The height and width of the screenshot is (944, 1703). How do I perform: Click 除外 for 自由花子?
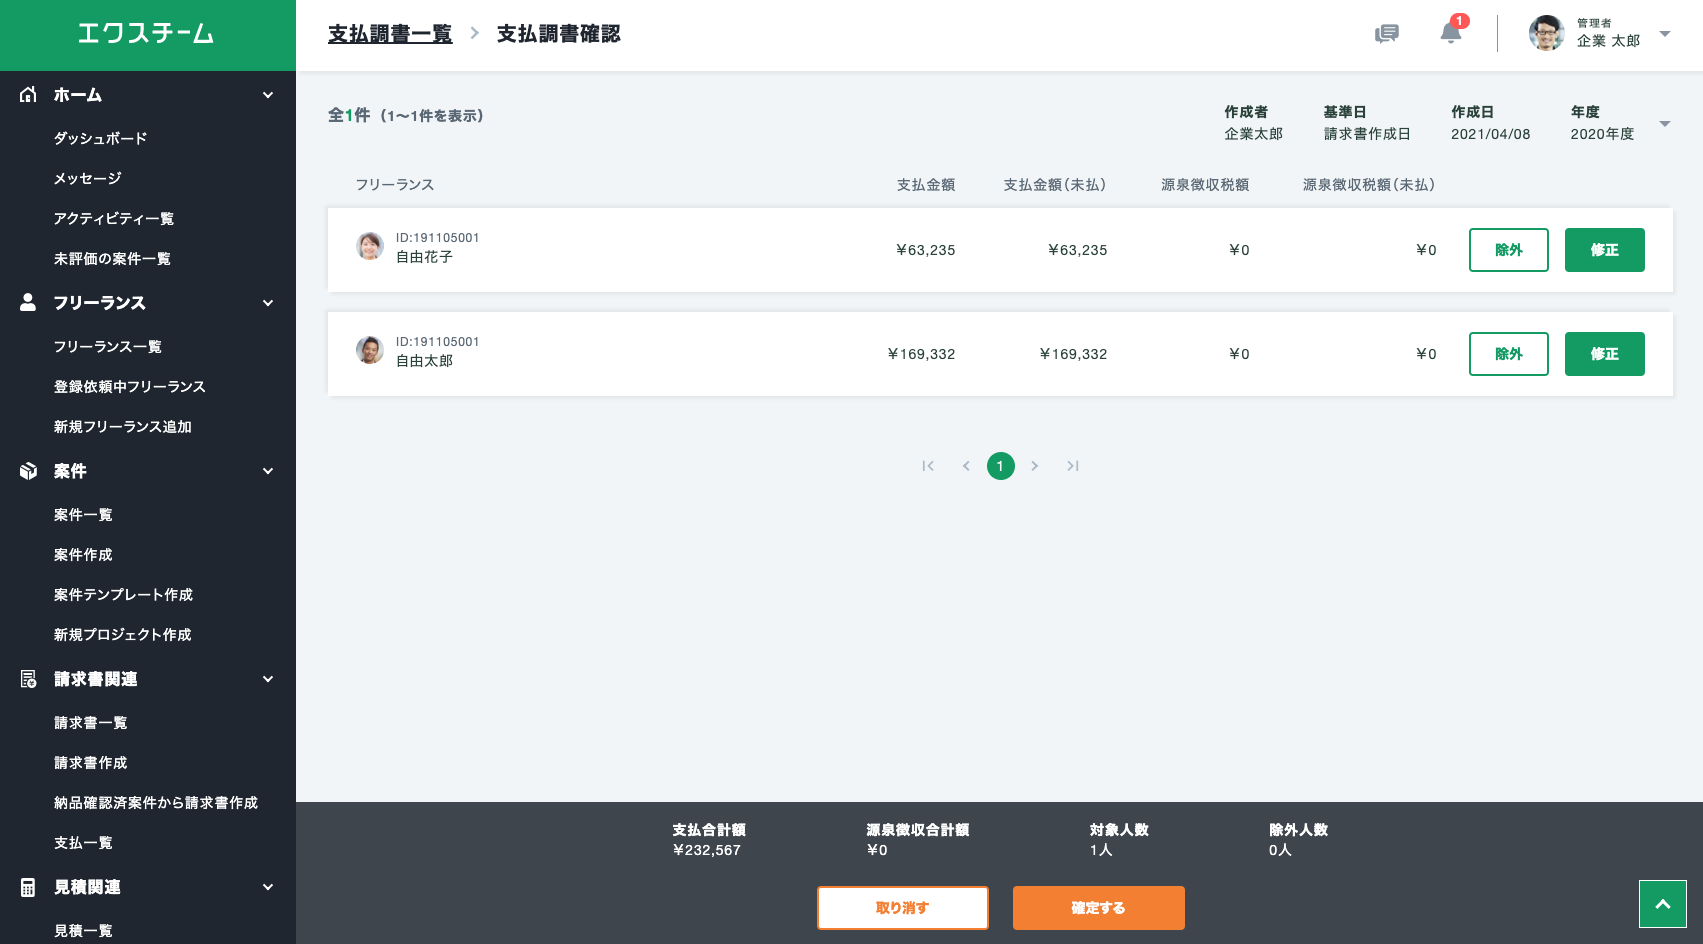1508,250
